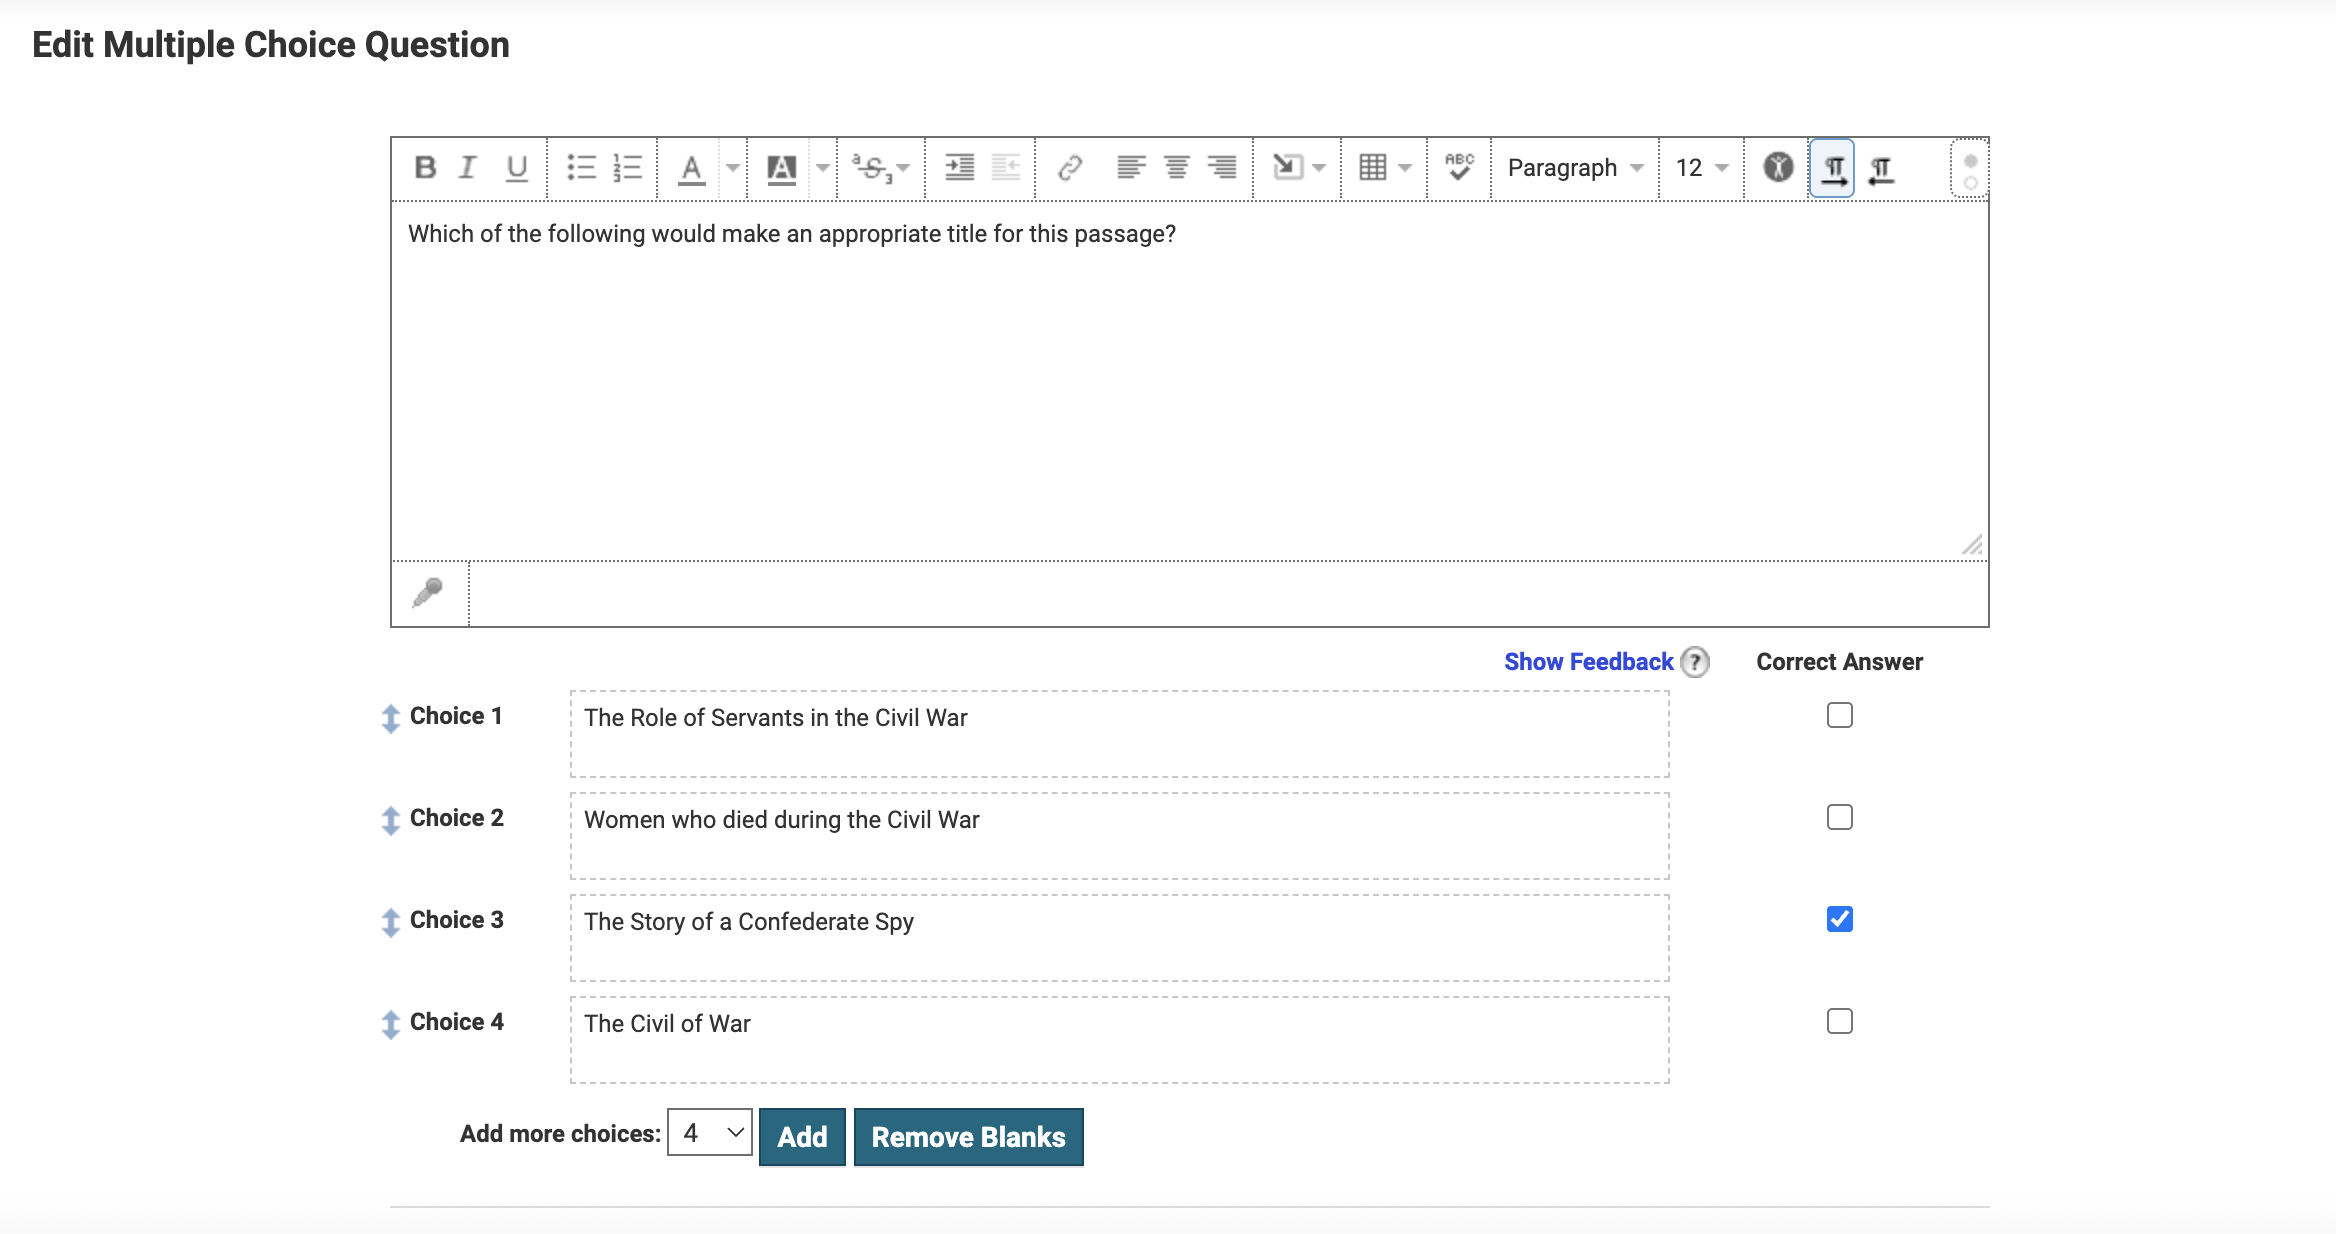Toggle the toolbar expand control
Image resolution: width=2336 pixels, height=1234 pixels.
click(x=1970, y=169)
